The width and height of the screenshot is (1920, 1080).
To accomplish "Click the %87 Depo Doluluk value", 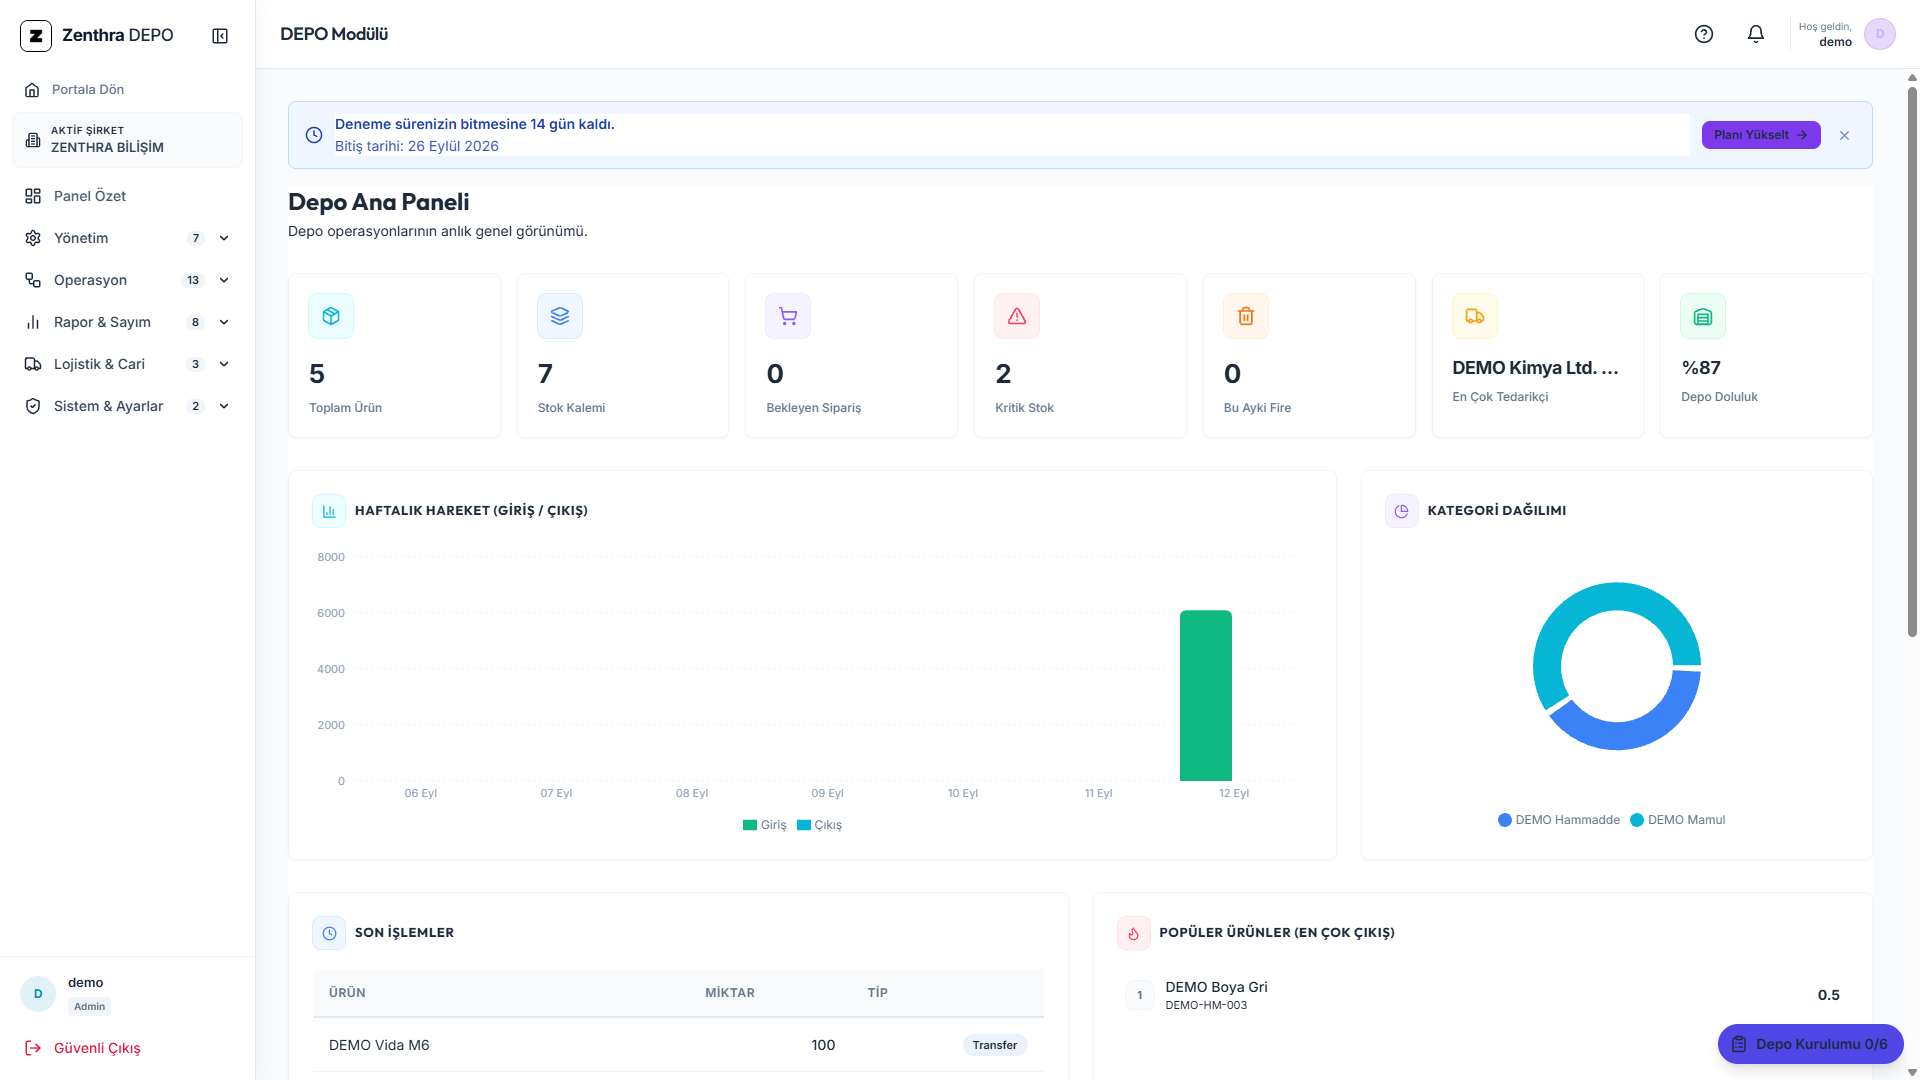I will tap(1701, 368).
